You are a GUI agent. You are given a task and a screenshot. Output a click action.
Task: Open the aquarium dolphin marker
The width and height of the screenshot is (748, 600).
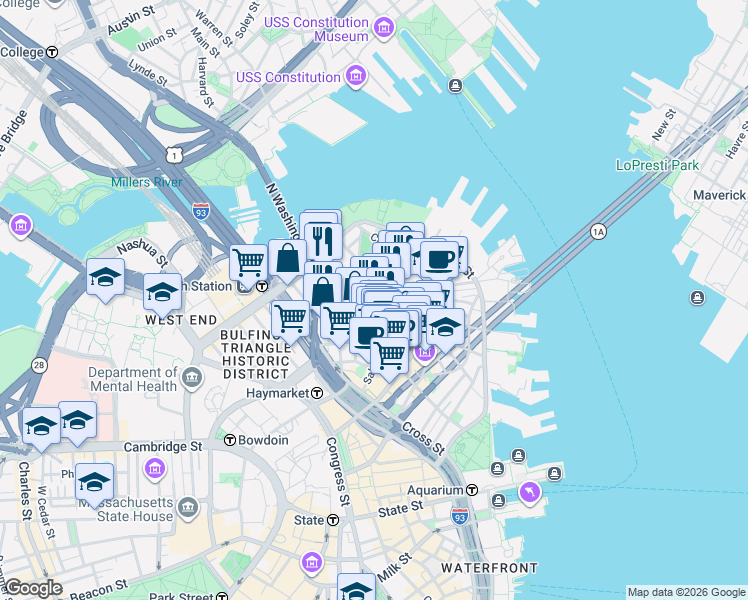(530, 492)
